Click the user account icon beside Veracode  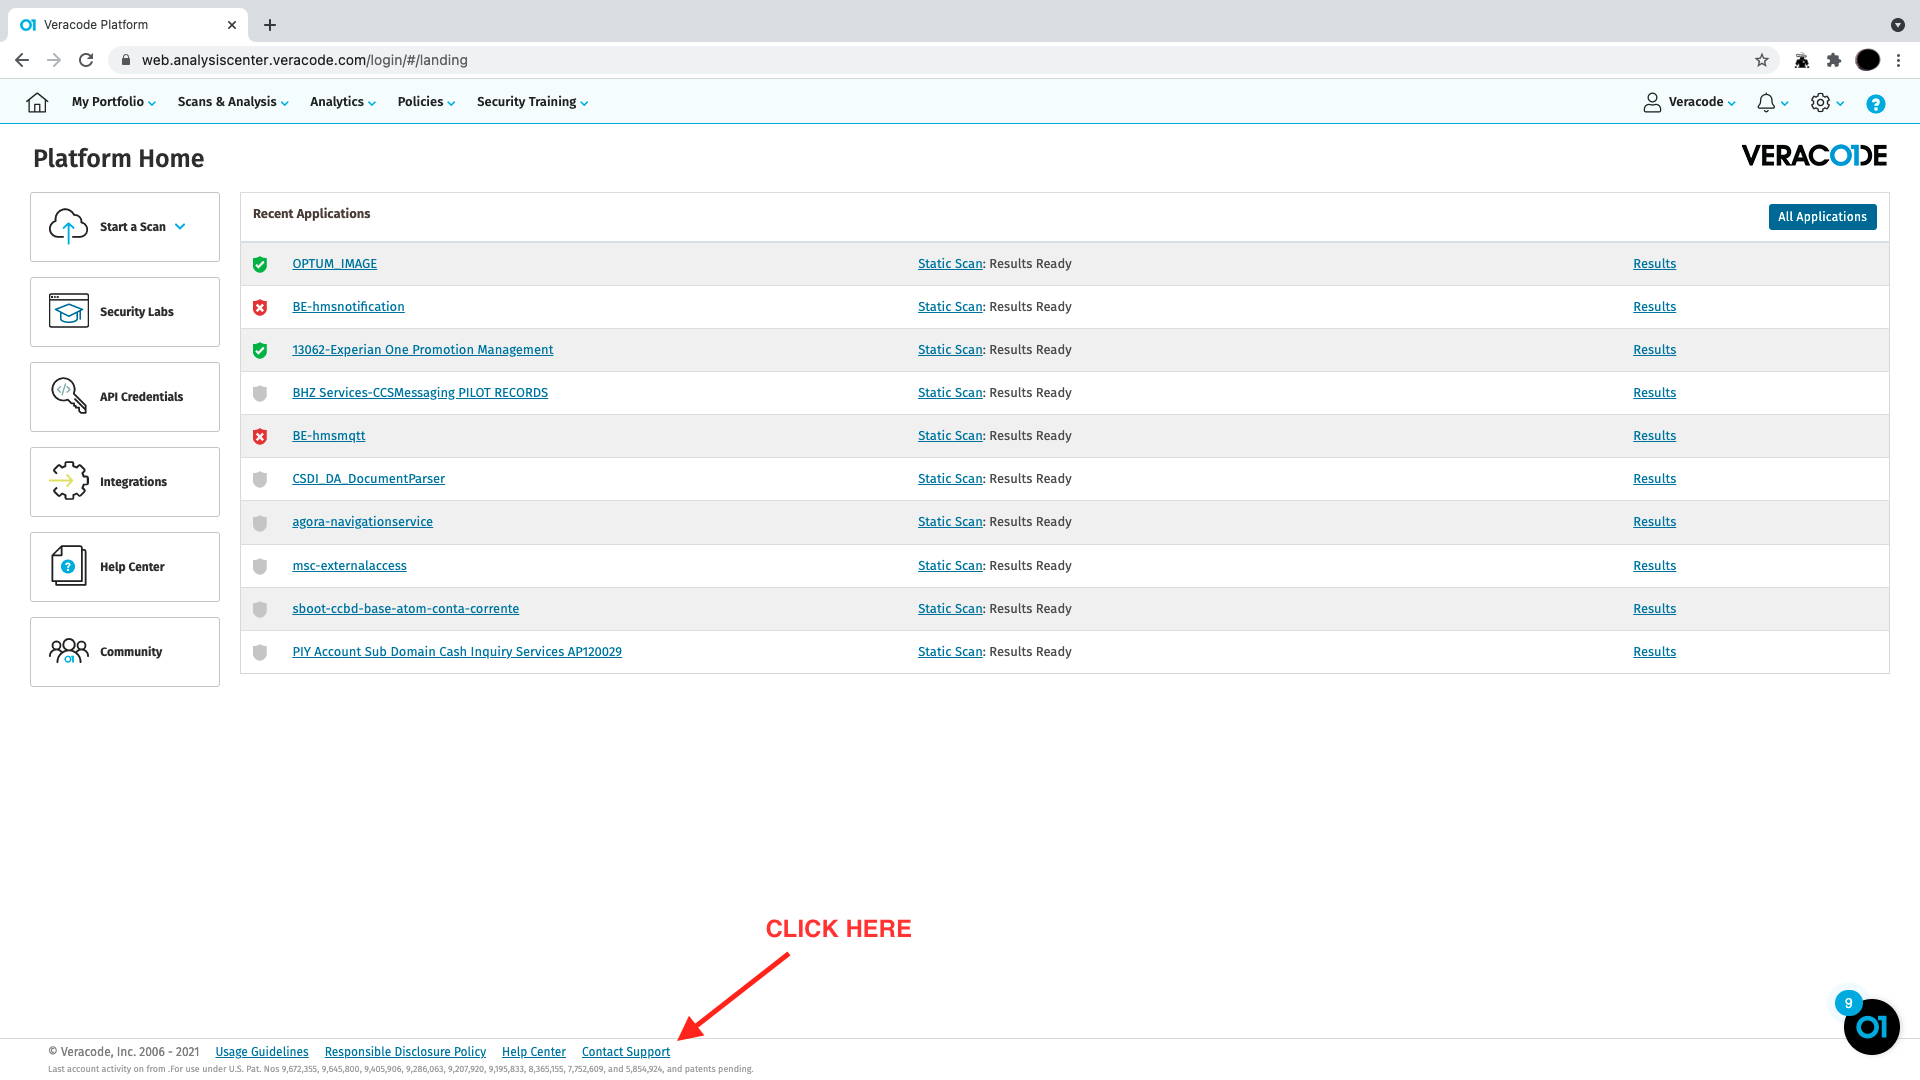tap(1652, 102)
